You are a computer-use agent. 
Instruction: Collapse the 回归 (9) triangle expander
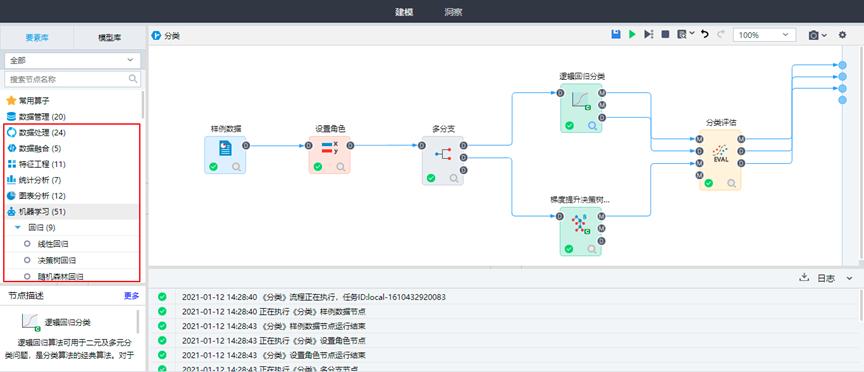pyautogui.click(x=18, y=227)
